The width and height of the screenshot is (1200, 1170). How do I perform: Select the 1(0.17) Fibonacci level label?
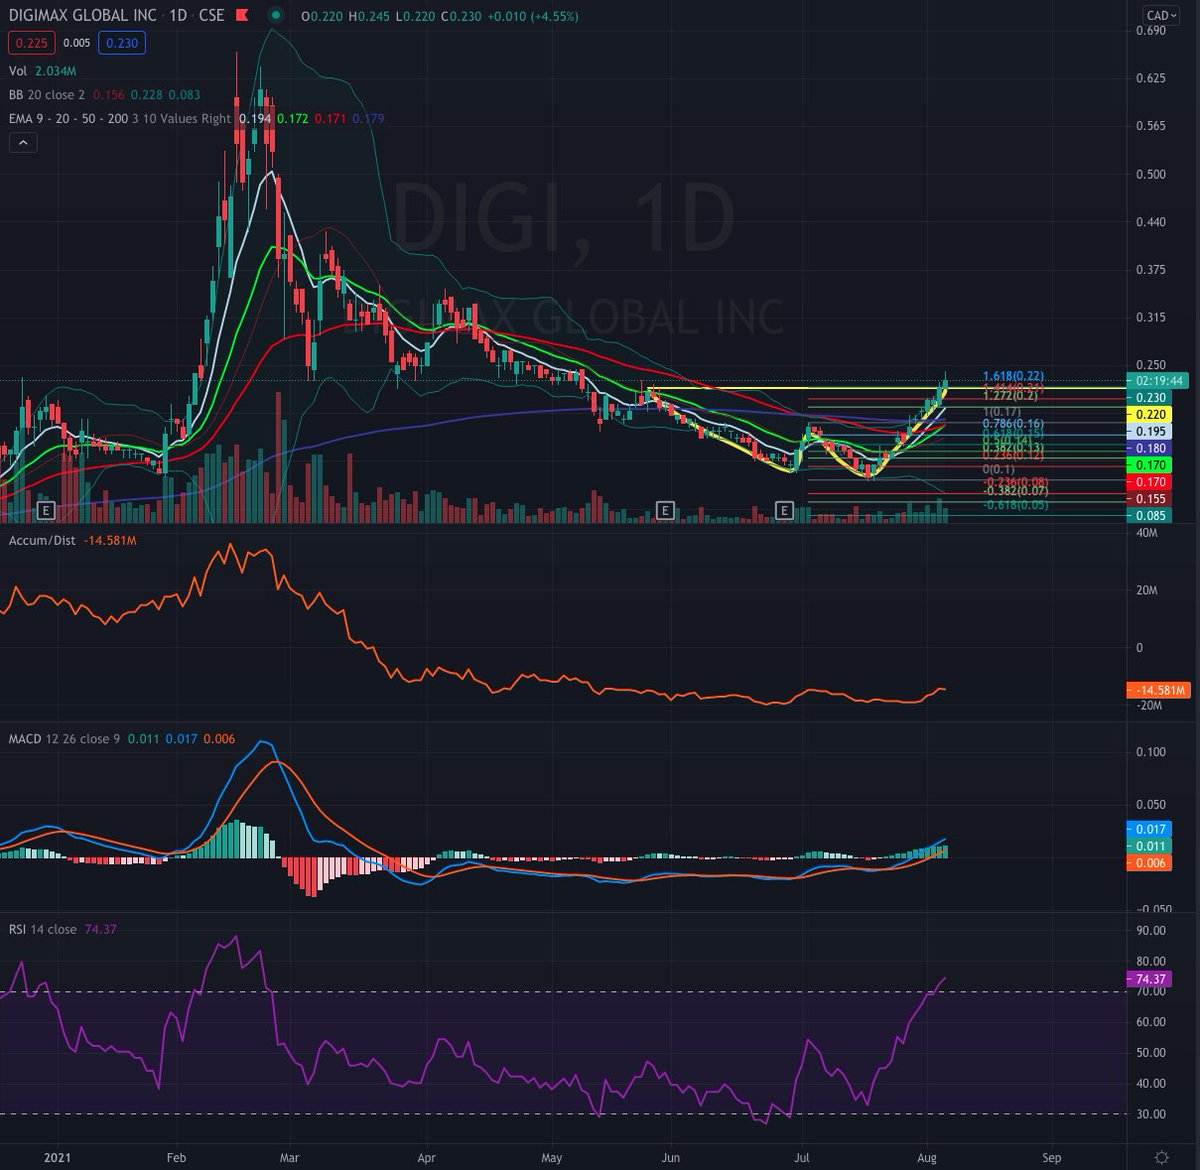[x=1001, y=411]
